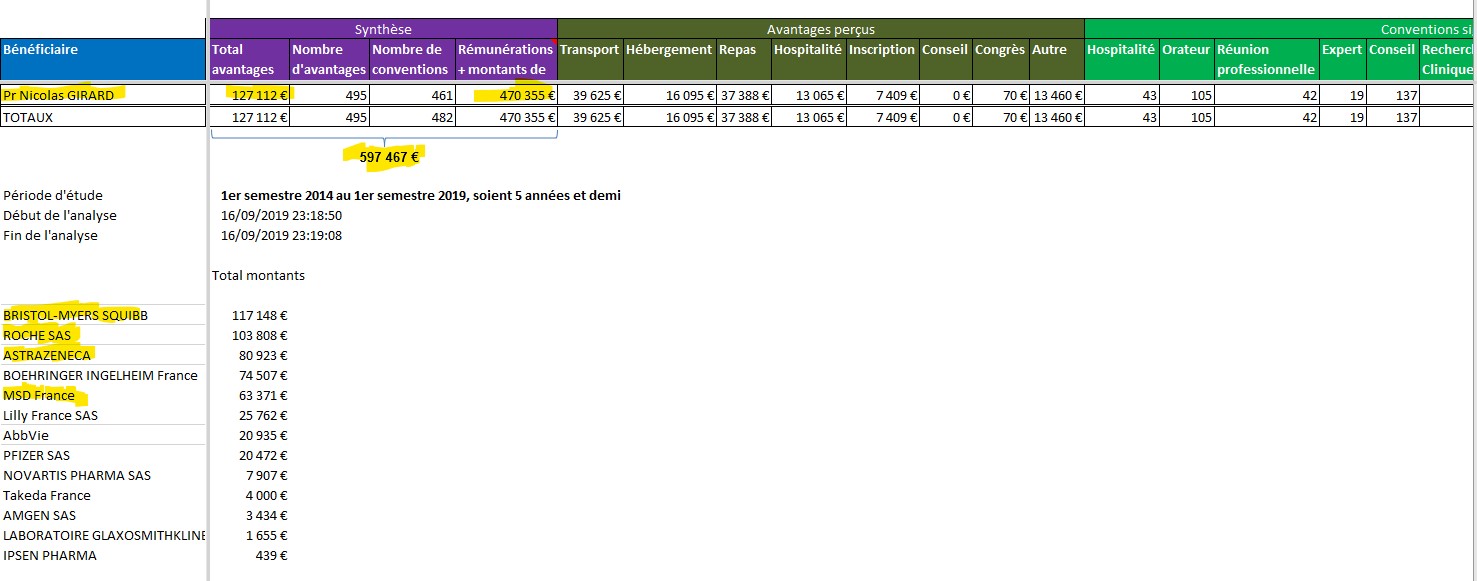Click the 4 000 € amount
The image size is (1477, 581).
tap(267, 495)
